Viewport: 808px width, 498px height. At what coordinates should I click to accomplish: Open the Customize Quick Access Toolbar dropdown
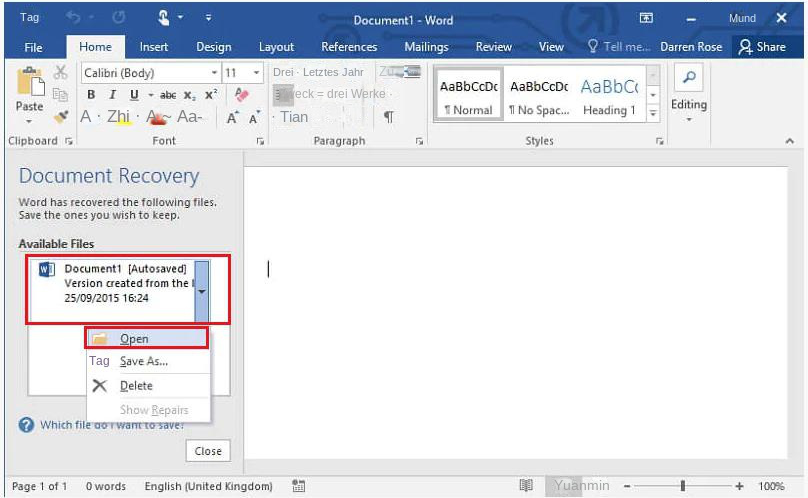tap(208, 18)
